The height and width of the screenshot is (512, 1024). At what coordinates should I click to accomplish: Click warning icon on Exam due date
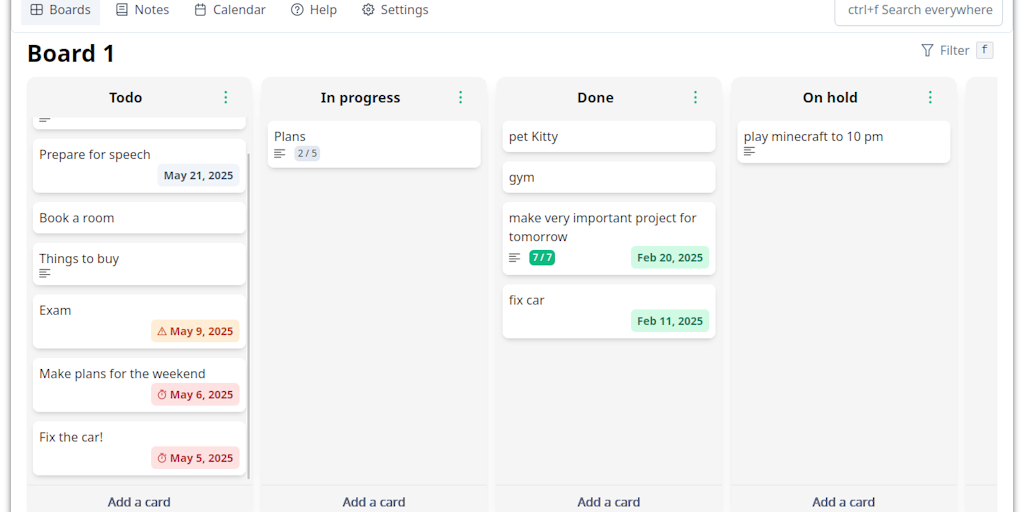tap(162, 331)
